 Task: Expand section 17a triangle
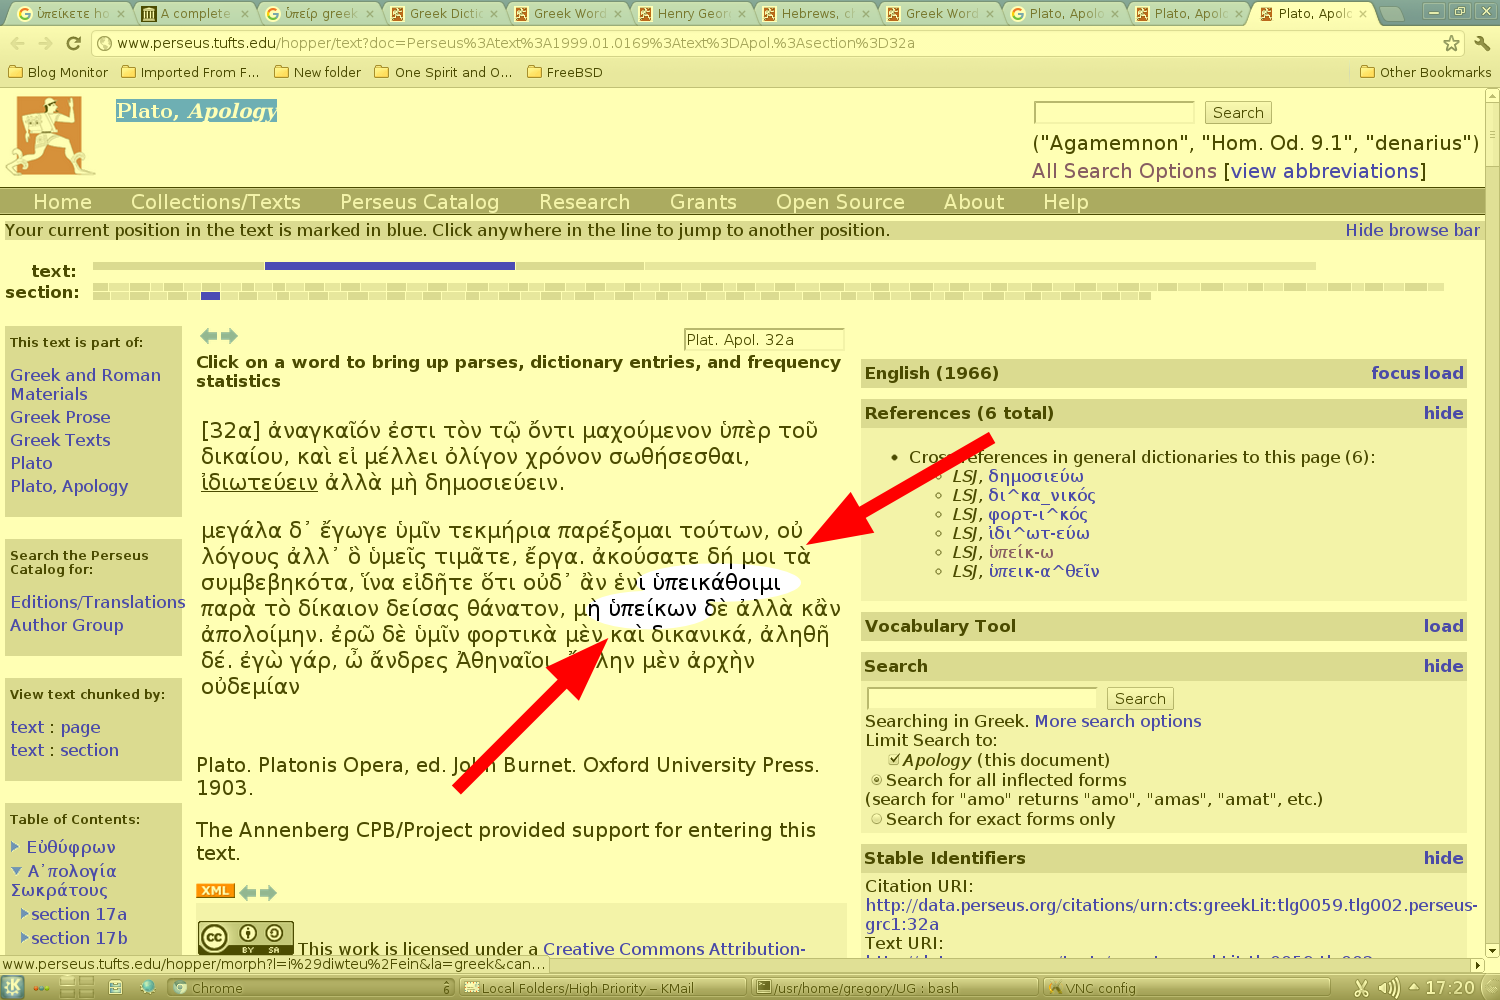(25, 914)
